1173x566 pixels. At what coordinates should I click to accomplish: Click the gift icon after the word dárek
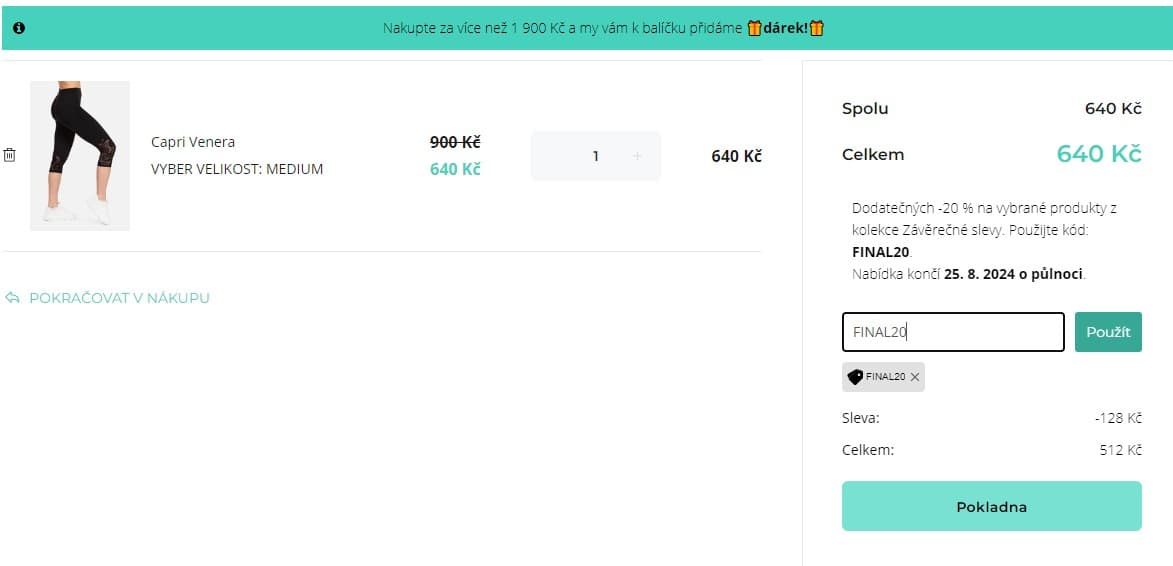(x=816, y=28)
